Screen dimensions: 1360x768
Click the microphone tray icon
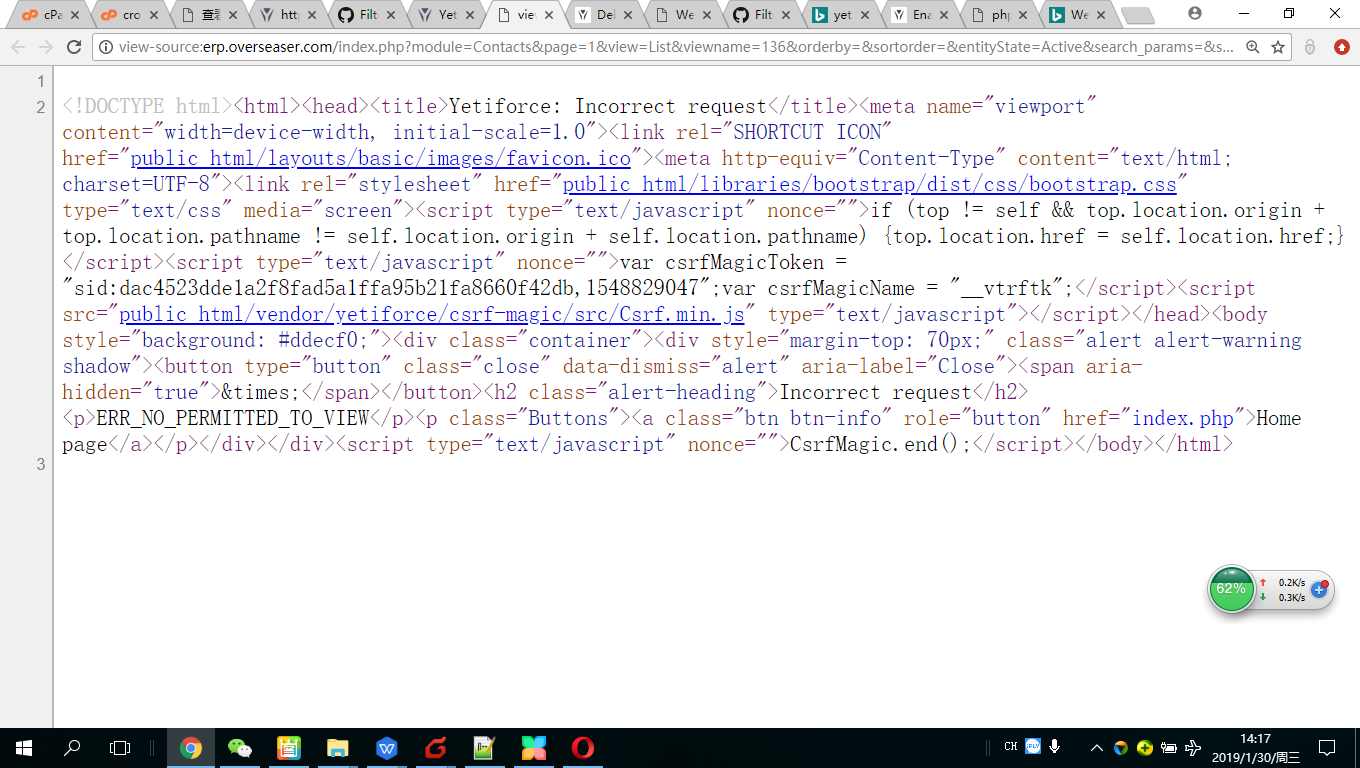1055,746
